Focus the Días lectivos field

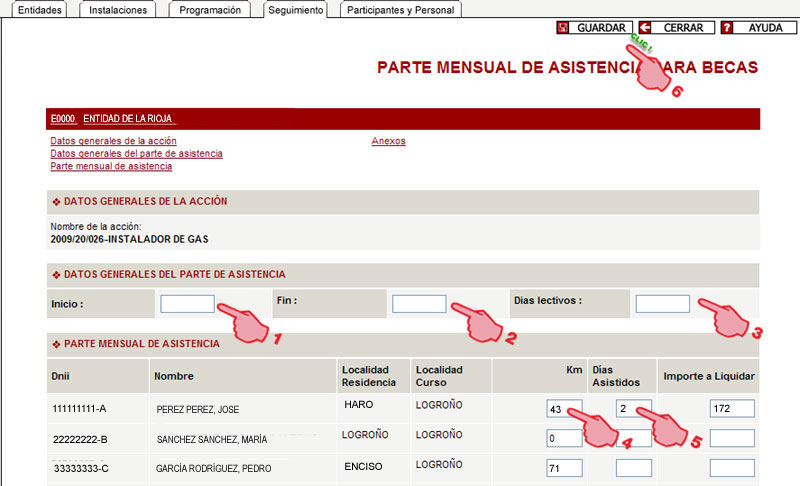click(x=662, y=304)
